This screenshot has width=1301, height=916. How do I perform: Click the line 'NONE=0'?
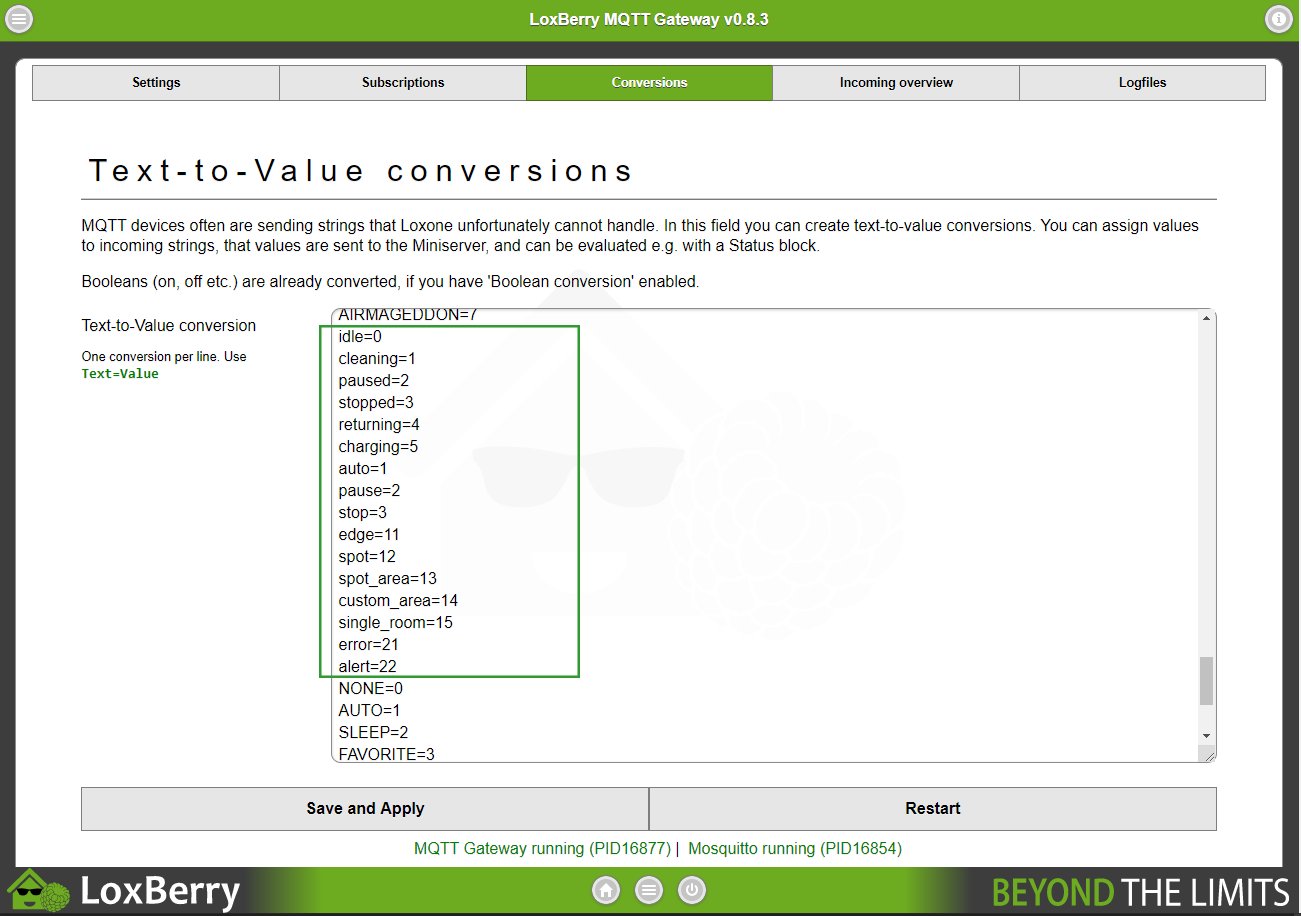(x=371, y=689)
